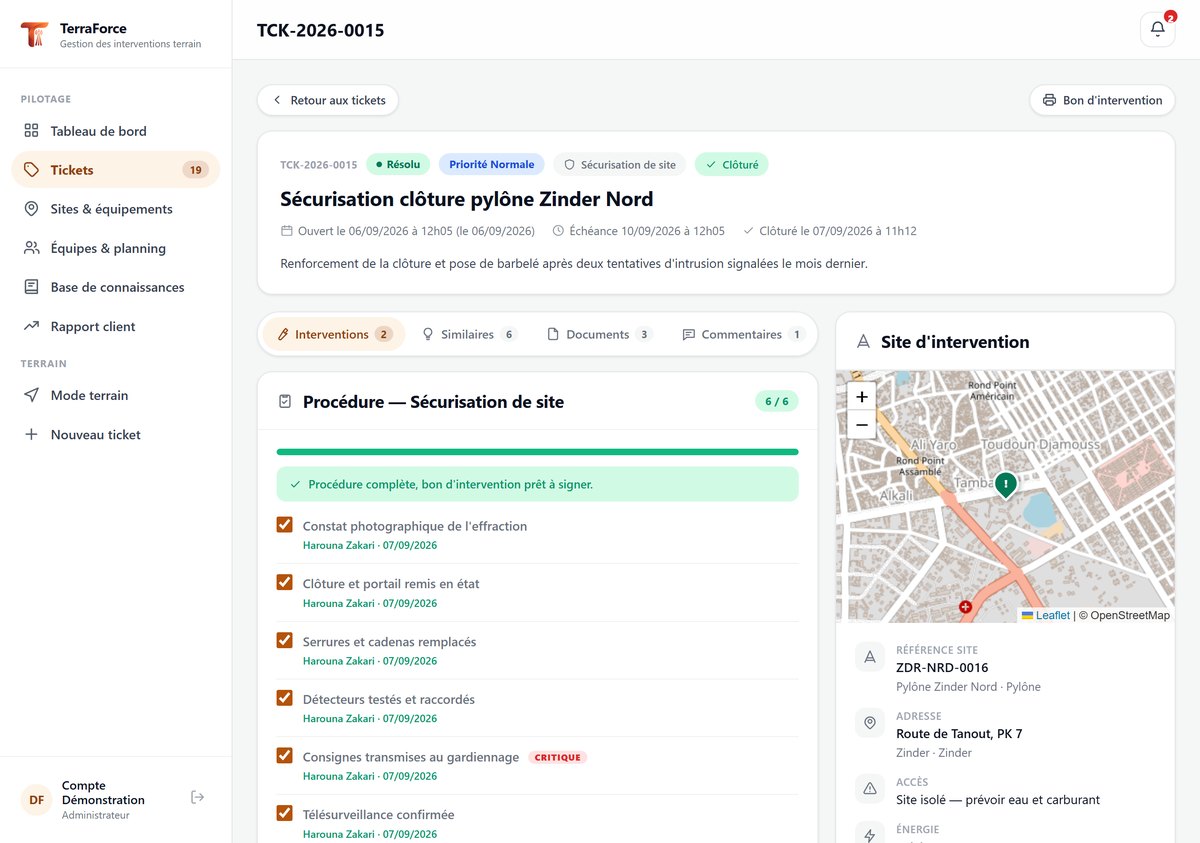Click Clôturé le 07/09/2026 à 11h12
1200x843 pixels.
pyautogui.click(x=830, y=231)
